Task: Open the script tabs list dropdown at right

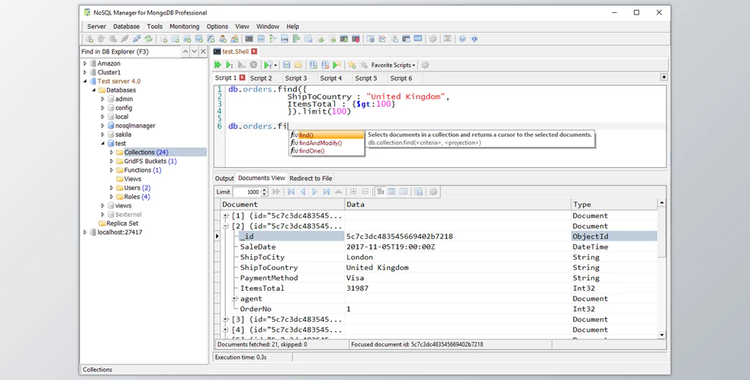Action: (663, 77)
